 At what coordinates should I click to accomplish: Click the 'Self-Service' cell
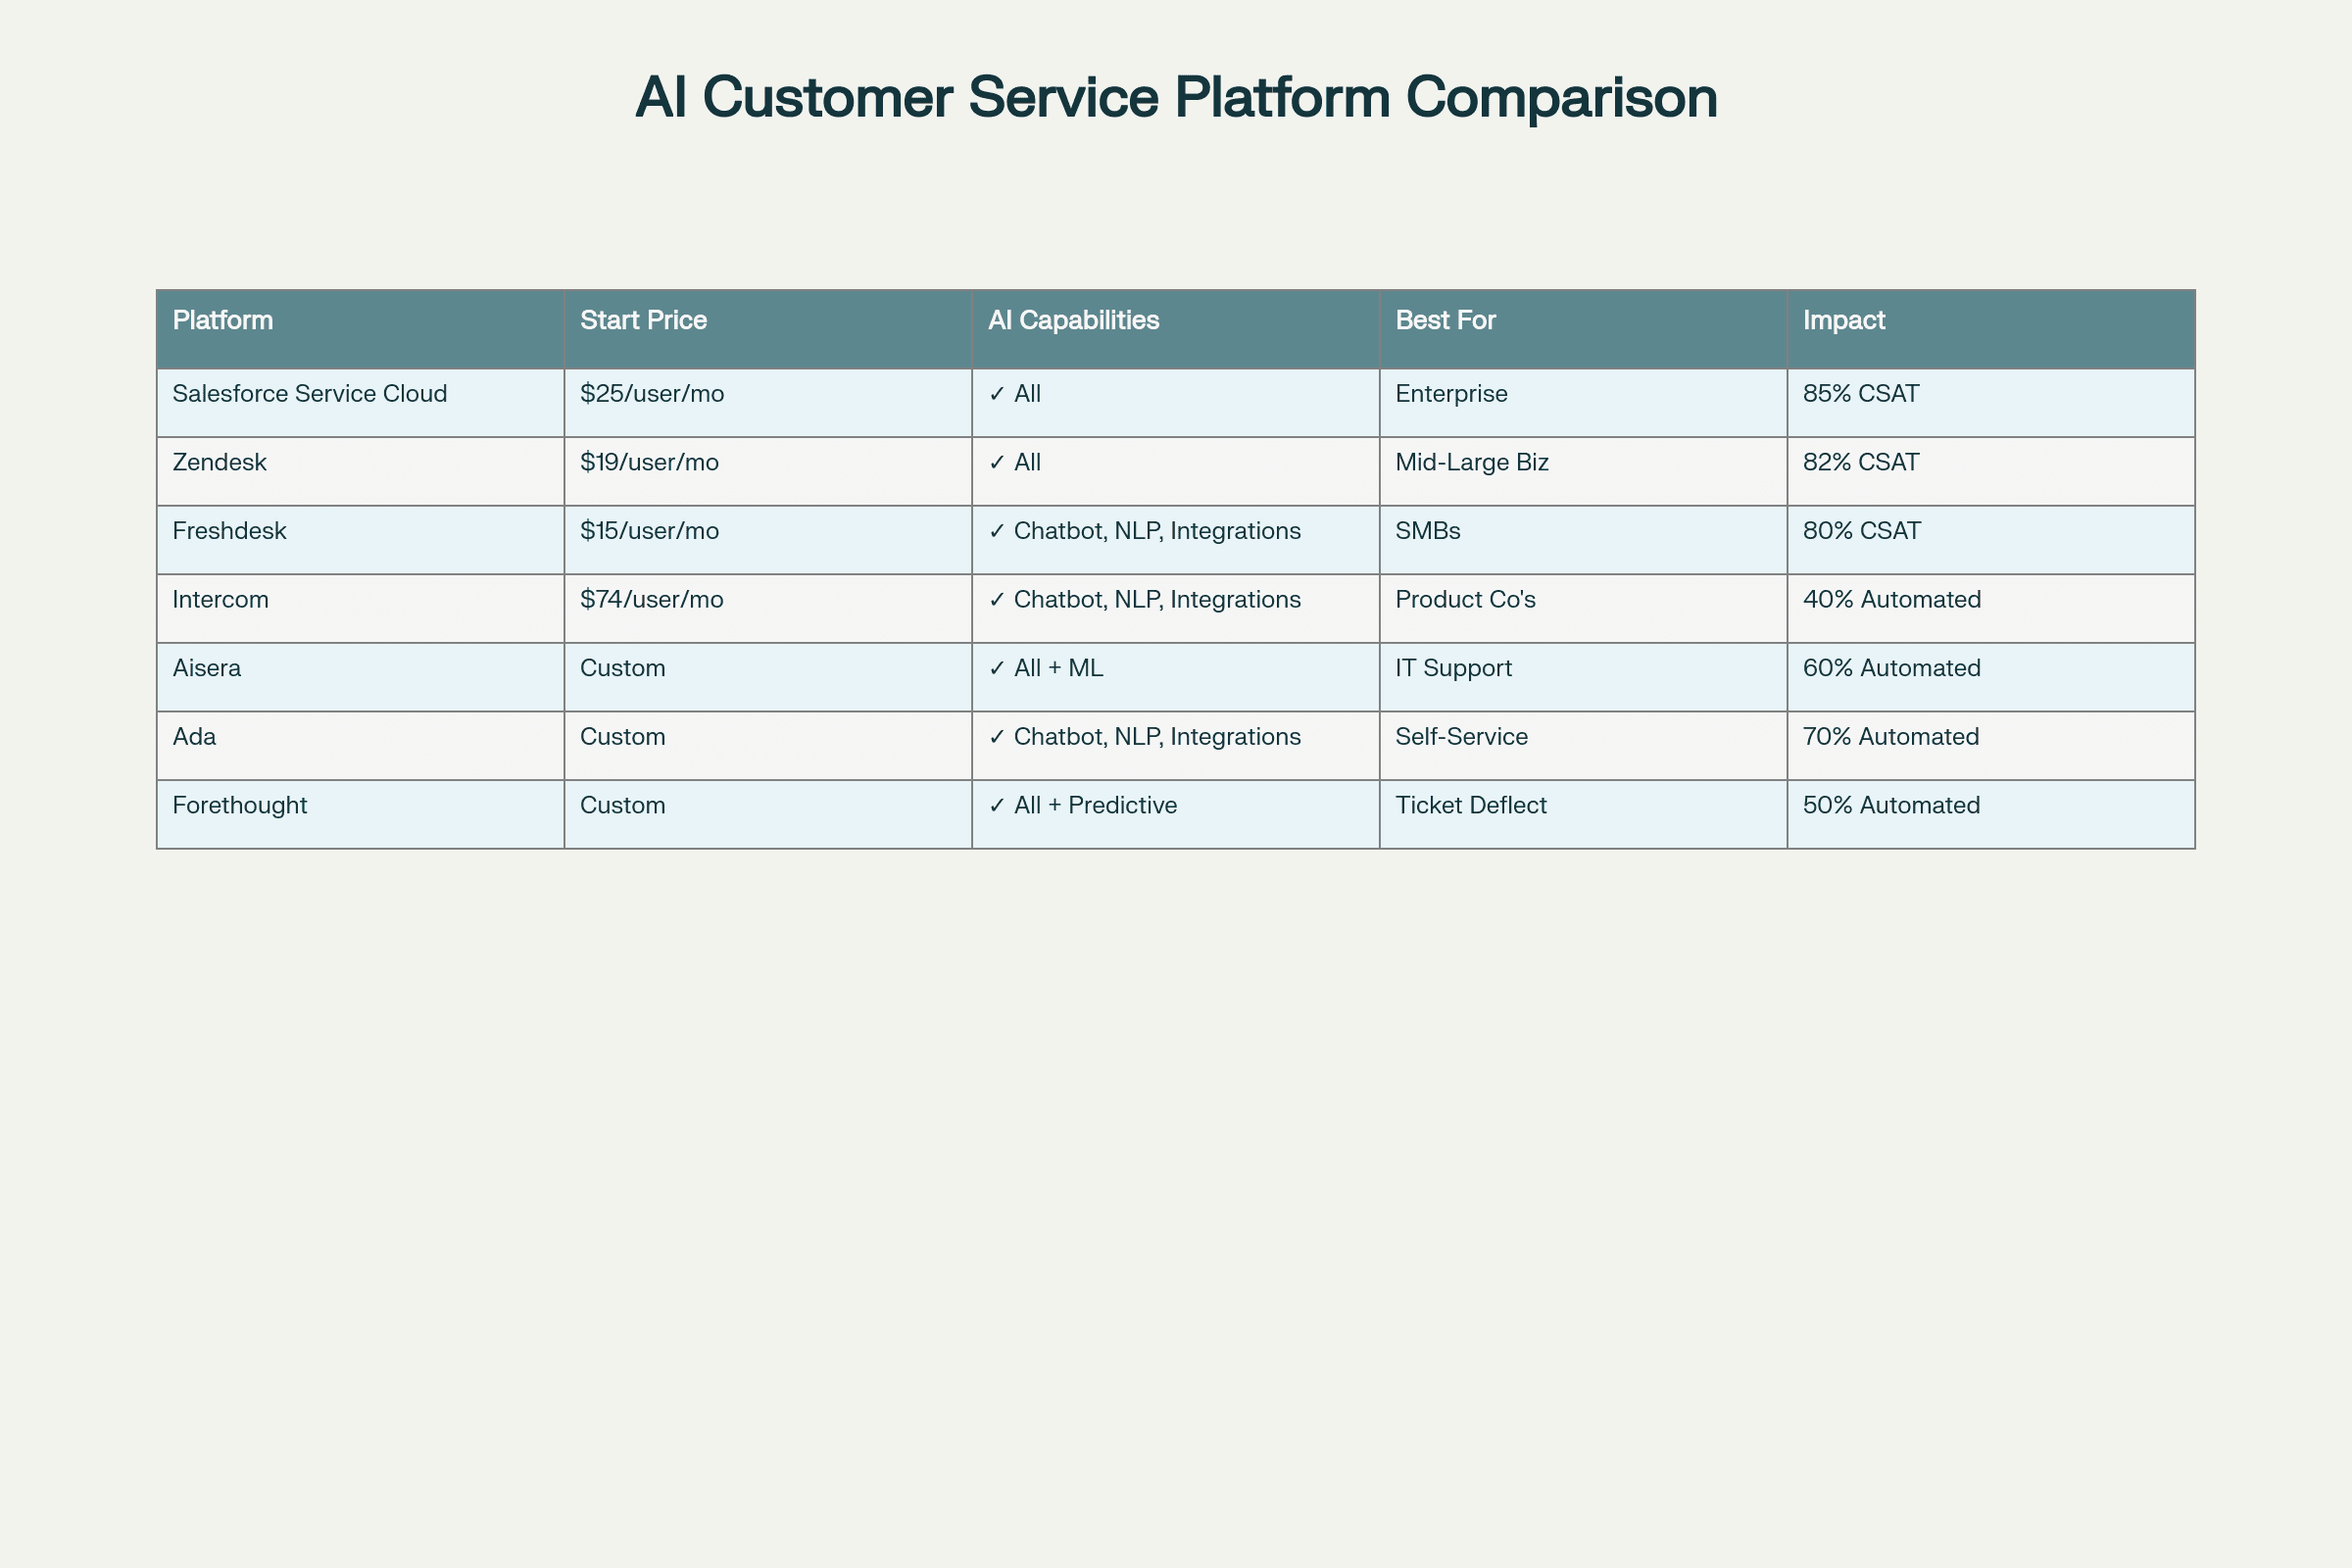[1583, 746]
